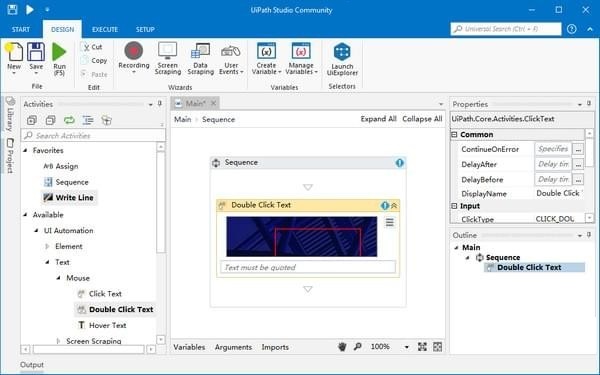Click the Search Activities input field
Viewport: 600px width, 375px height.
pyautogui.click(x=93, y=135)
